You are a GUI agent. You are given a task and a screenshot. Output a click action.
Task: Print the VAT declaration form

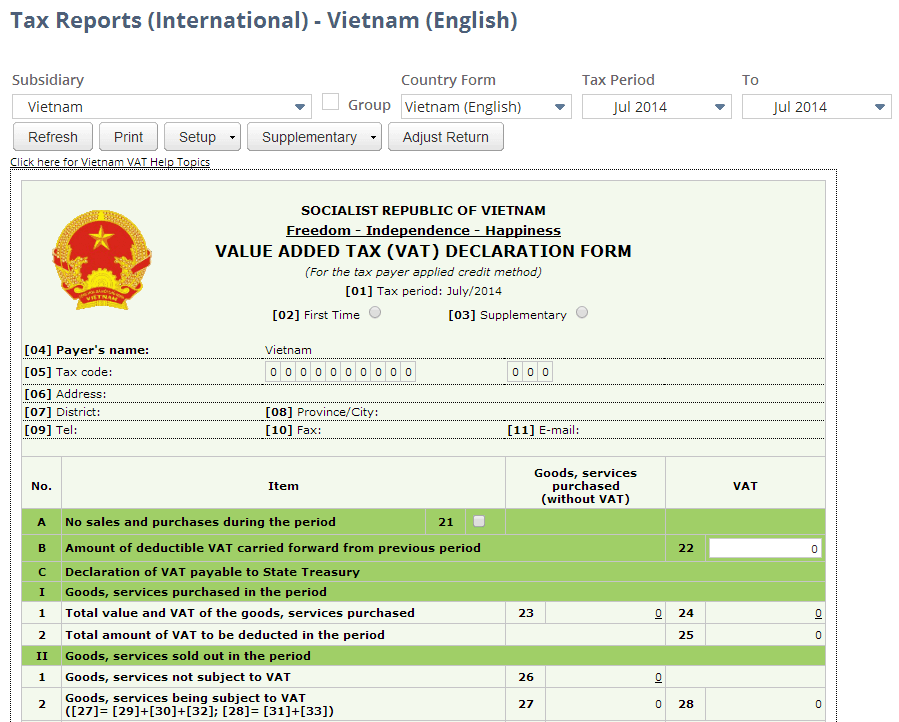128,137
